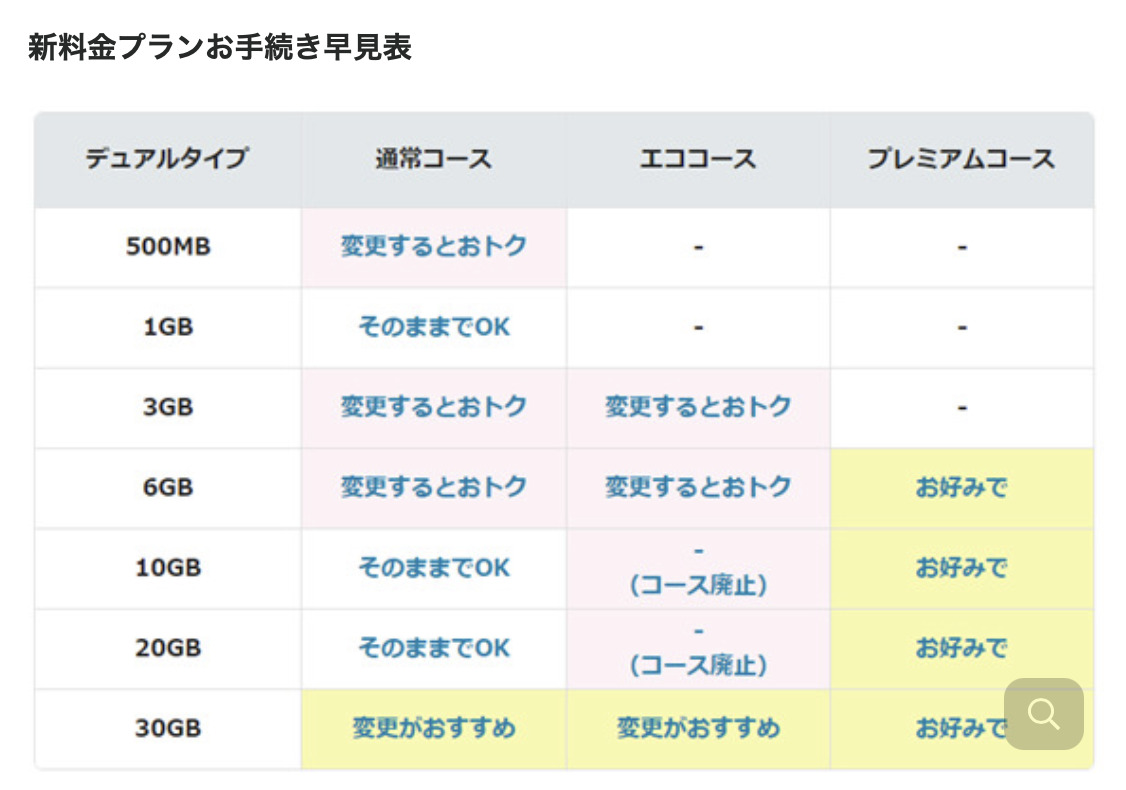
Task: Open 3GB エココース 変更するとおトク link
Action: point(697,407)
